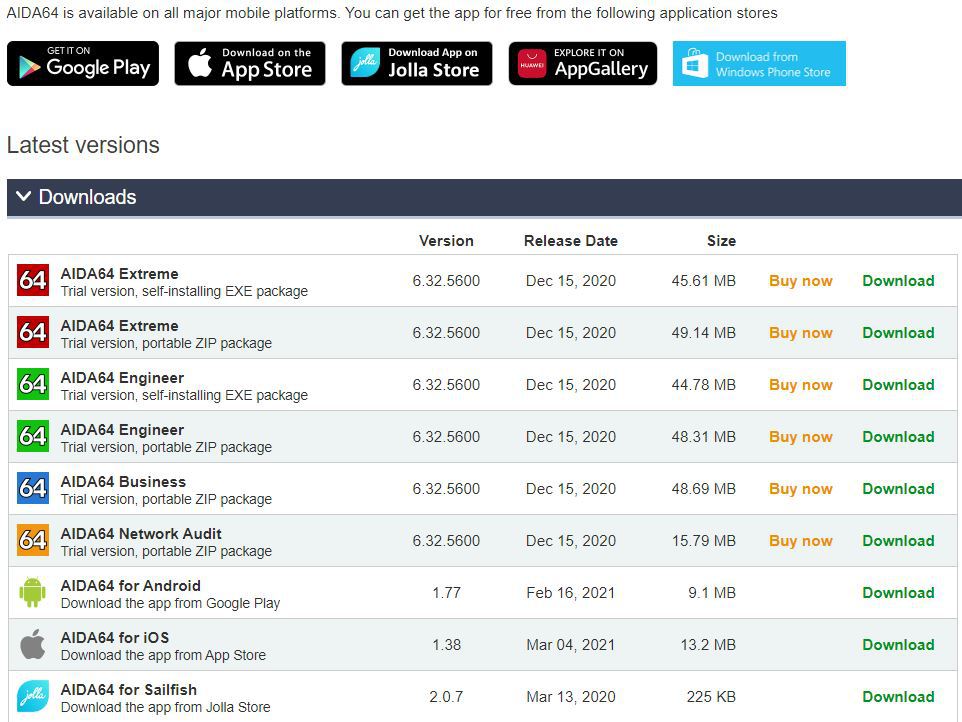Download AIDA64 Engineer self-installing EXE package

click(x=898, y=385)
